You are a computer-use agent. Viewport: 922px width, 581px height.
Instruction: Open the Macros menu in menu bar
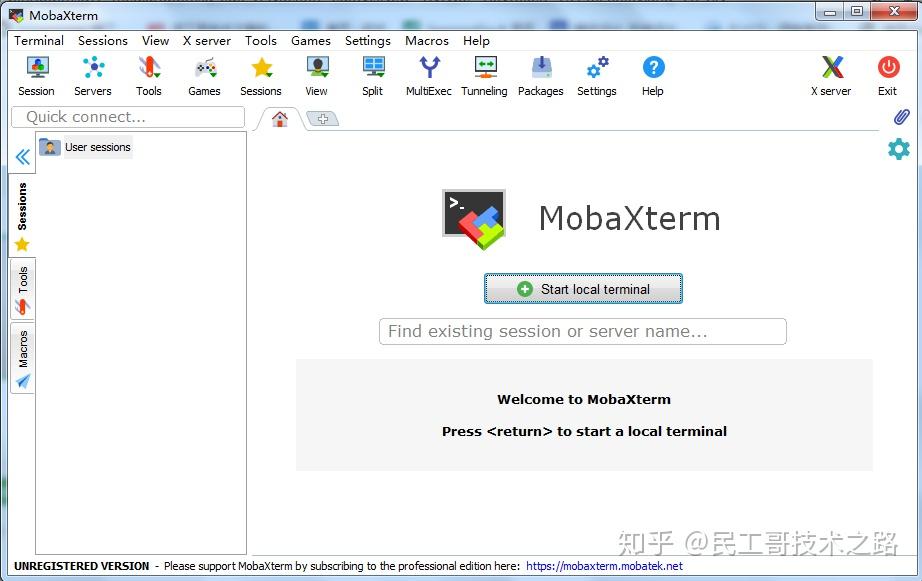(427, 41)
